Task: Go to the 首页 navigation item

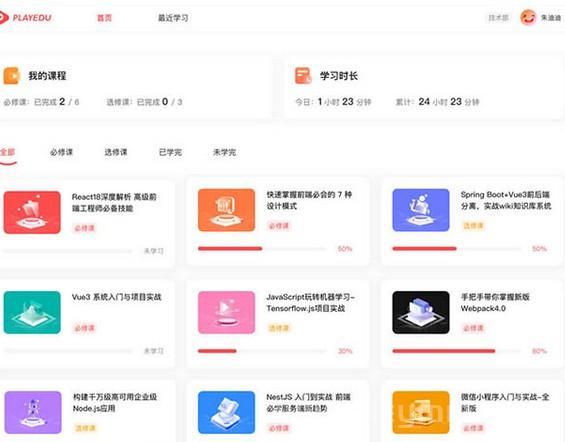Action: 104,18
